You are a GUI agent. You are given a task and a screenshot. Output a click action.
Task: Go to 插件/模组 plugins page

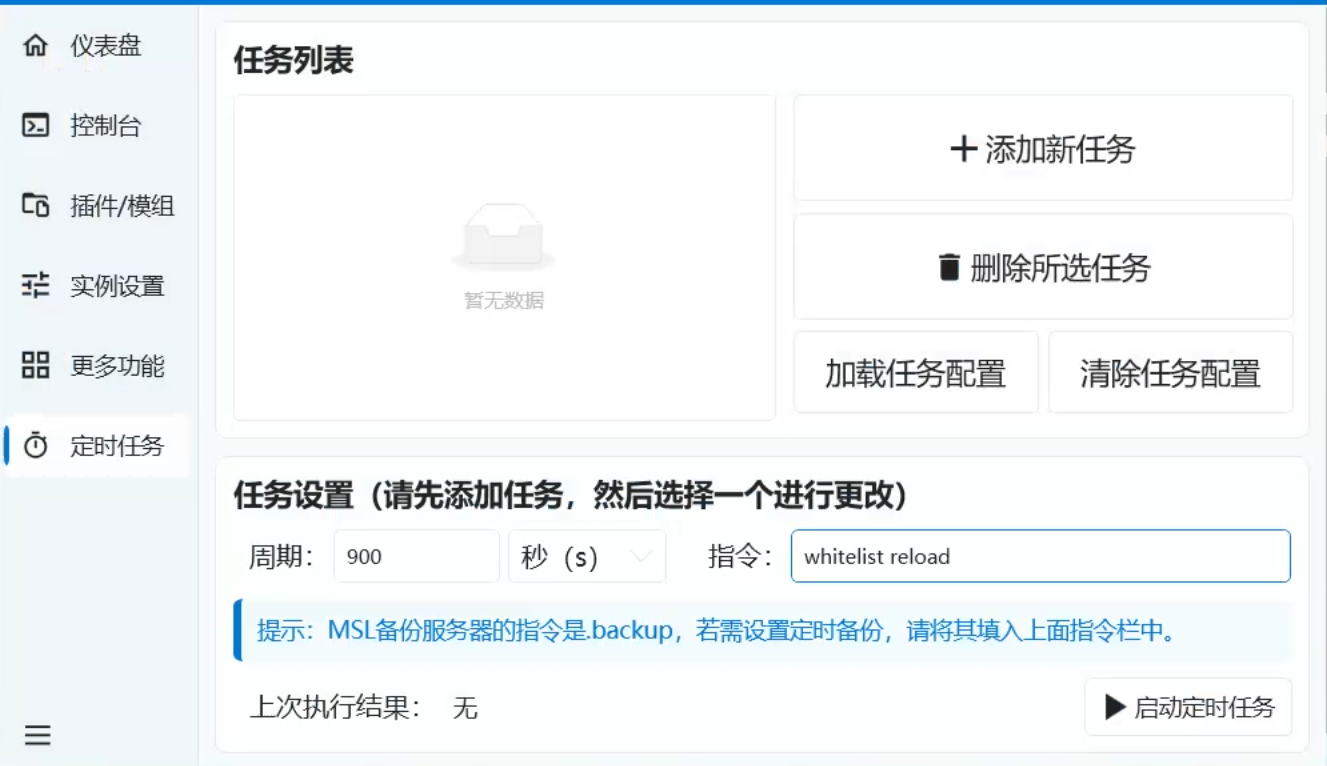coord(96,206)
